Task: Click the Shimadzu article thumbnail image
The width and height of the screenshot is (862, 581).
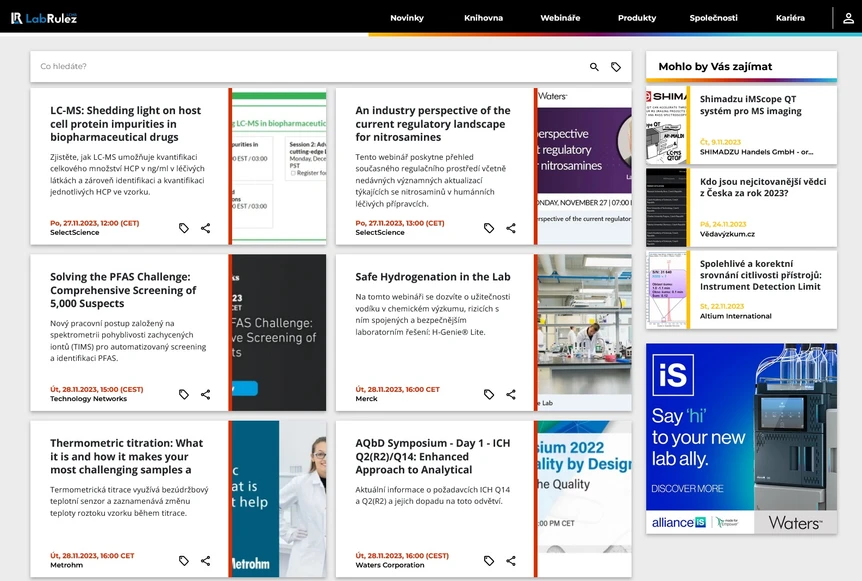Action: tap(666, 125)
